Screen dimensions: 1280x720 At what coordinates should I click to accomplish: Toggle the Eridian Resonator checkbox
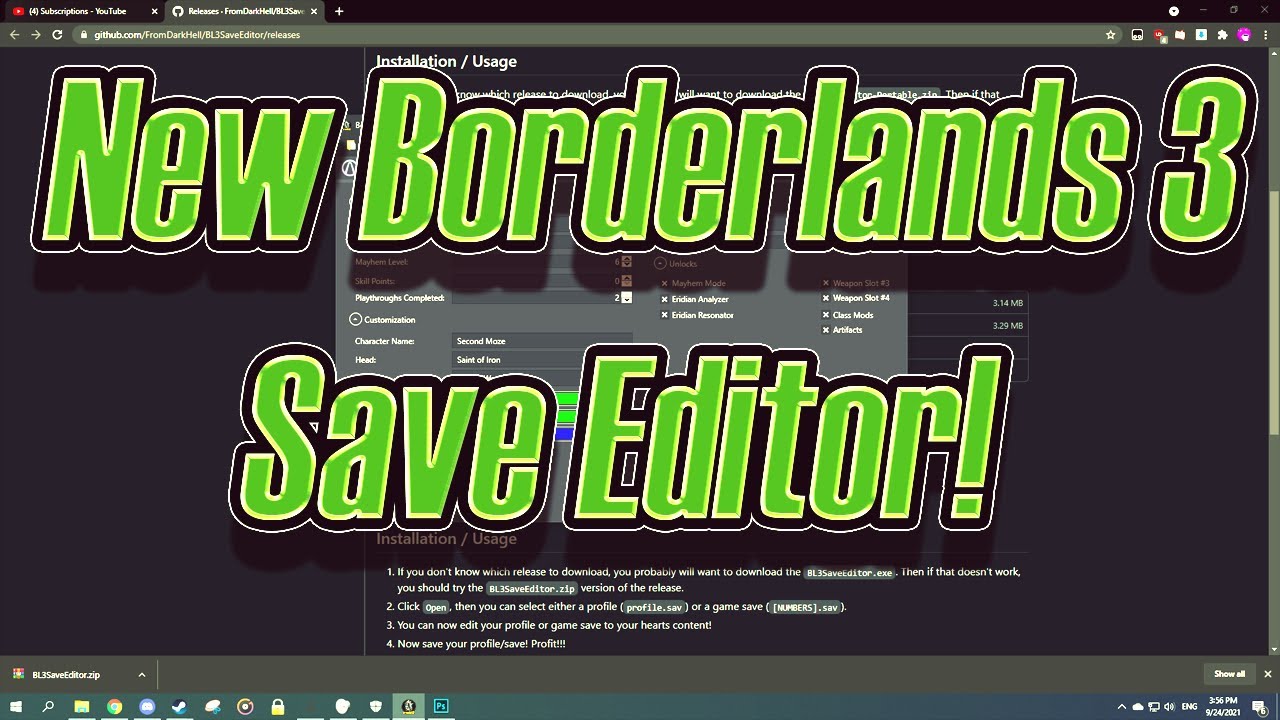[665, 315]
